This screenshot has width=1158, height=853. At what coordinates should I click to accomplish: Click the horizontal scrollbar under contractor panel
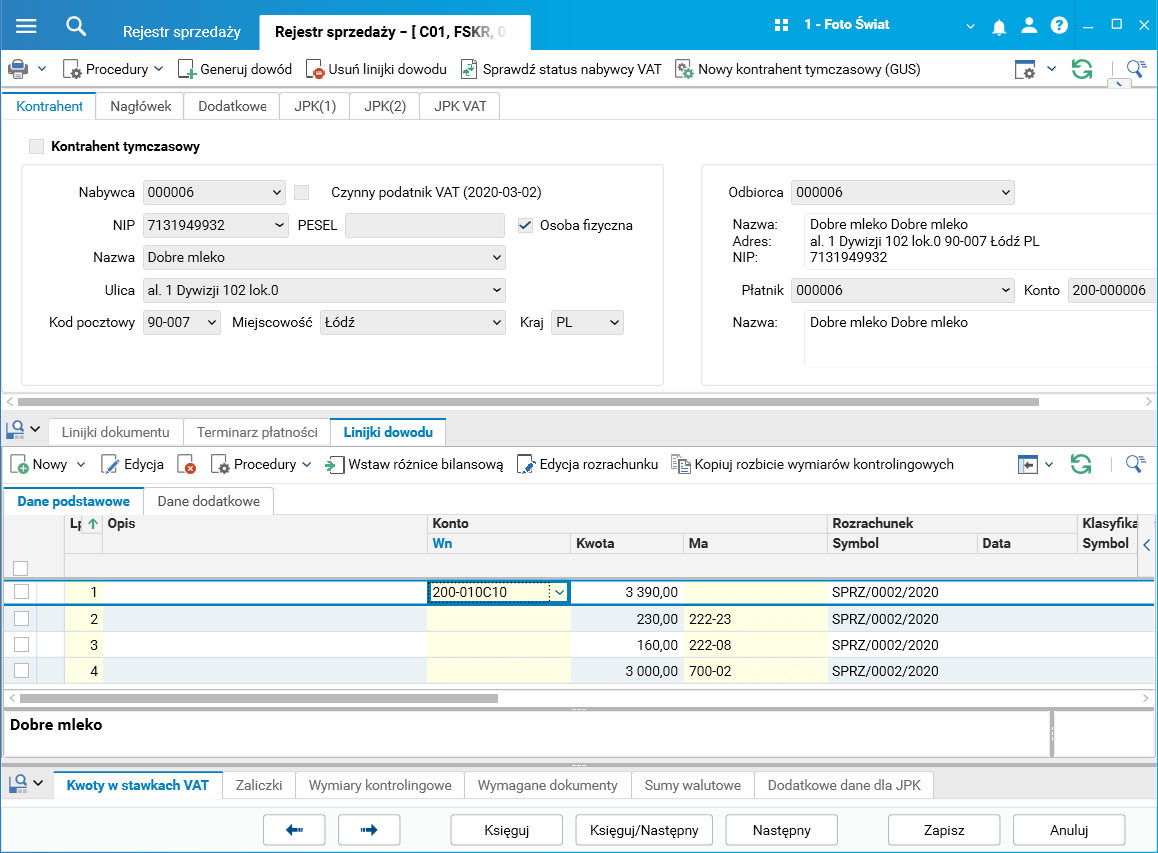pyautogui.click(x=528, y=402)
